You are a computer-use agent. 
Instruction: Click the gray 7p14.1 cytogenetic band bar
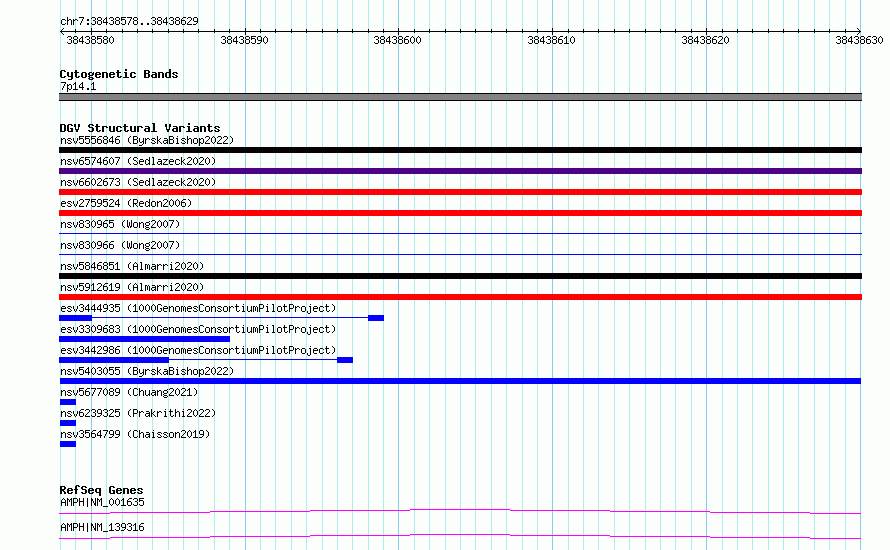[x=460, y=97]
